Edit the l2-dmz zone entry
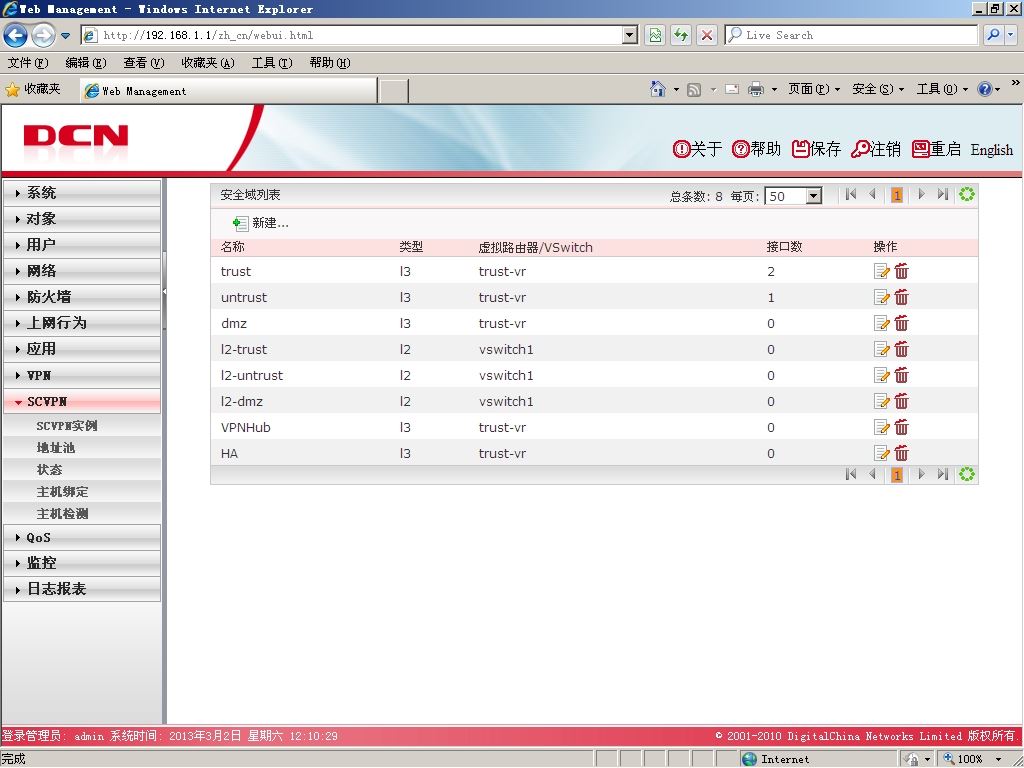 pyautogui.click(x=882, y=401)
